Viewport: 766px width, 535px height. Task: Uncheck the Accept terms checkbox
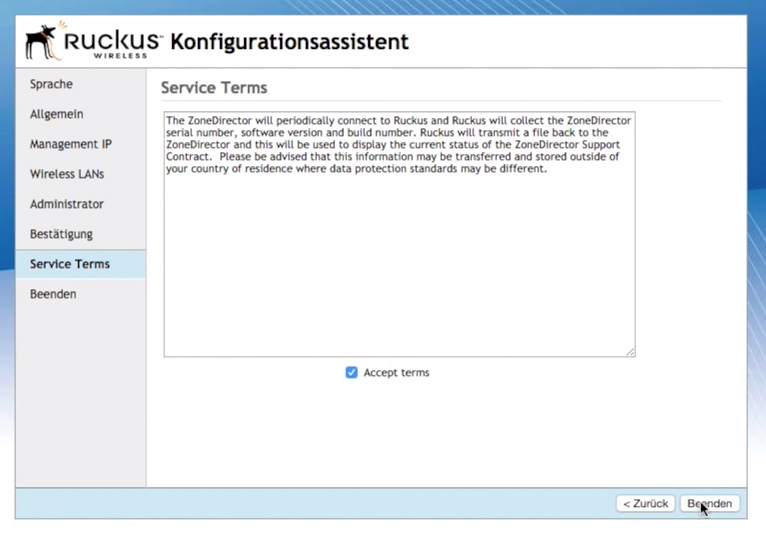tap(351, 372)
